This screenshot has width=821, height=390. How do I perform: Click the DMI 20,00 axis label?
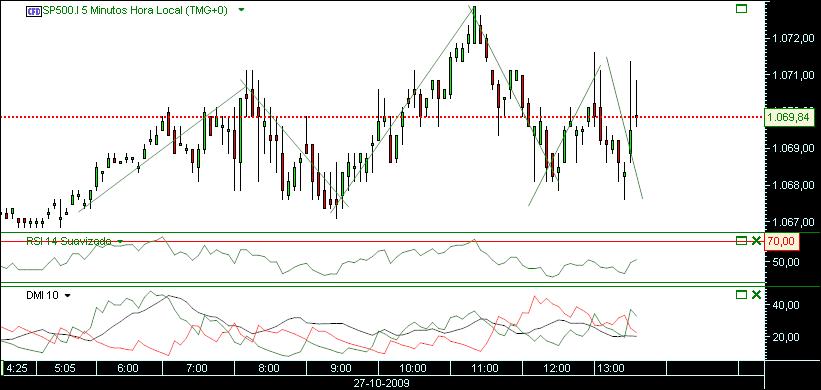coord(786,337)
